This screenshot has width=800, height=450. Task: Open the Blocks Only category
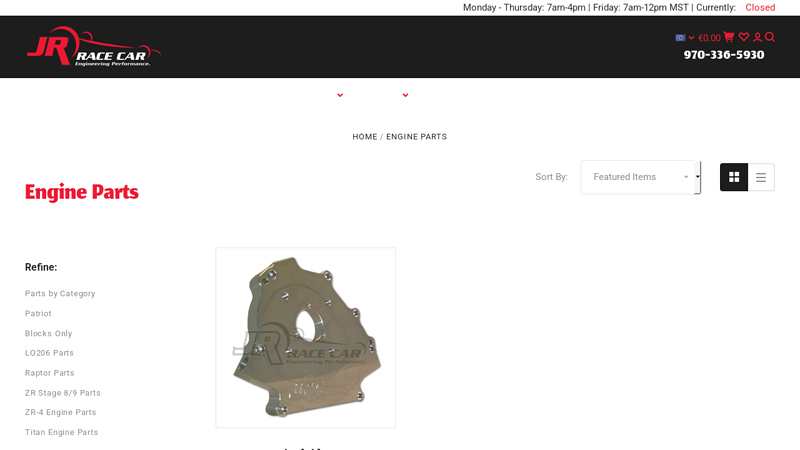(x=48, y=334)
